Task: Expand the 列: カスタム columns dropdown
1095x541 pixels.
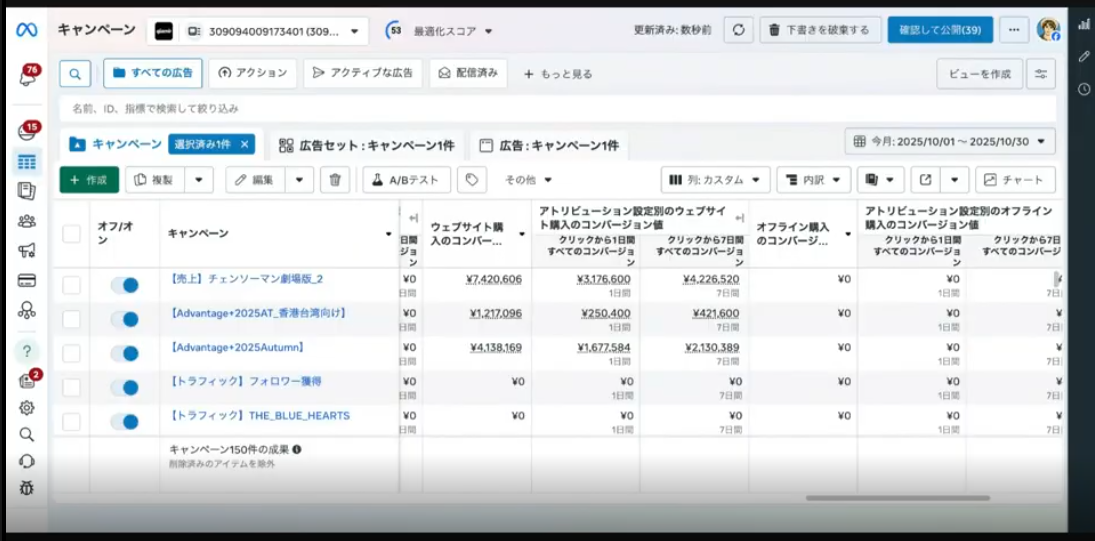Action: [x=715, y=180]
